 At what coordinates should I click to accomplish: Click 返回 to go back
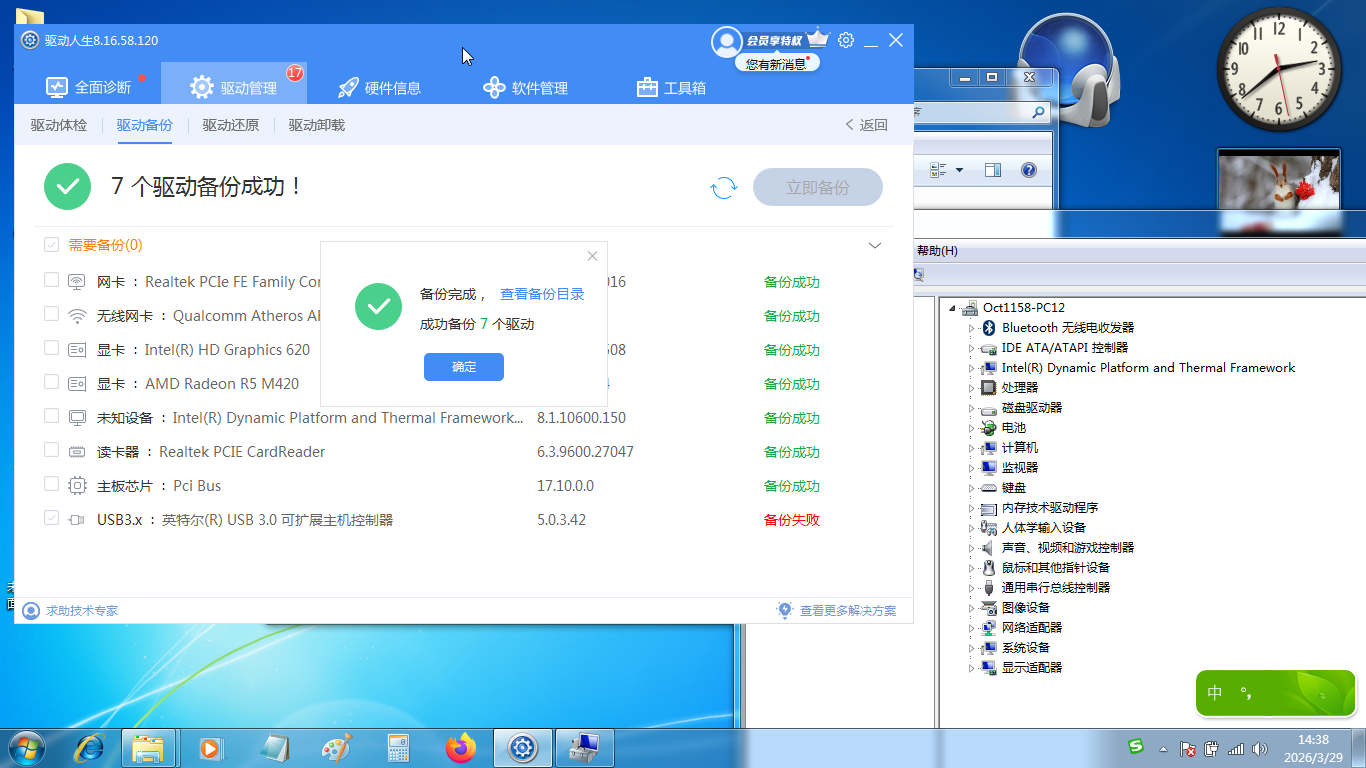click(866, 125)
